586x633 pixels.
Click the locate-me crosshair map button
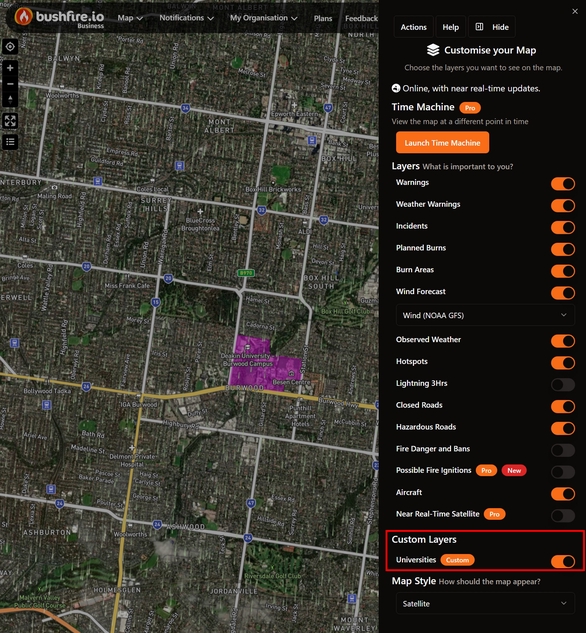tap(10, 47)
